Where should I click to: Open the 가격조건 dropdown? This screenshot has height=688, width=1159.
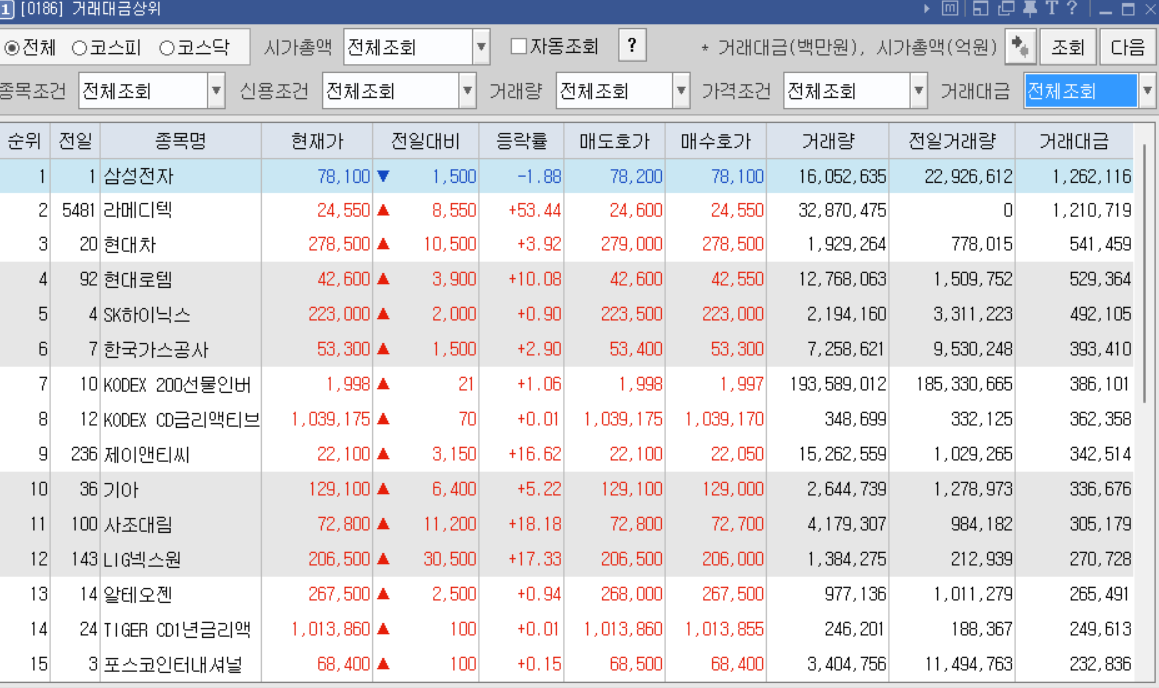click(918, 92)
